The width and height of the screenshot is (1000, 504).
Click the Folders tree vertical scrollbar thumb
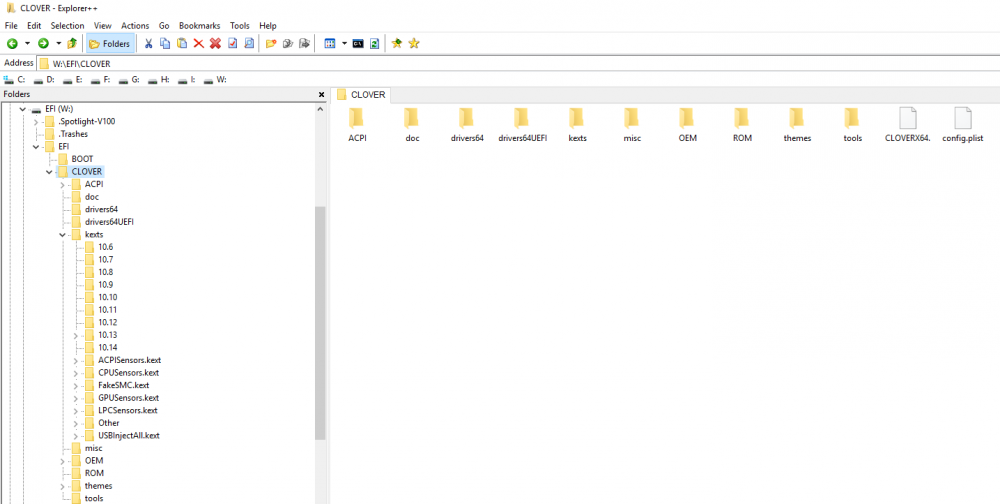320,323
